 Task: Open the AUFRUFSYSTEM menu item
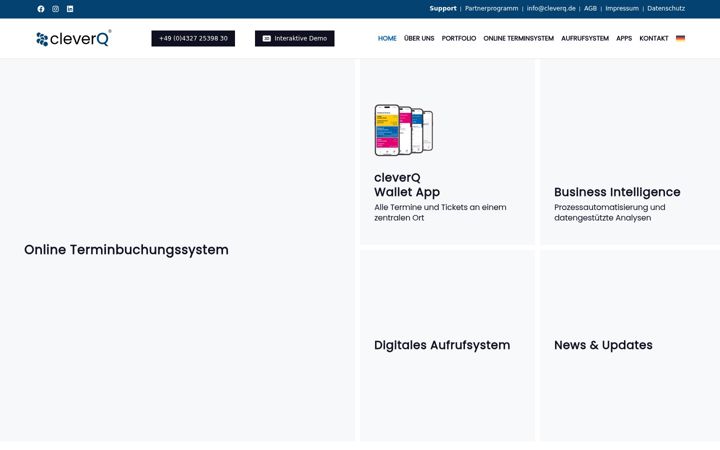click(x=585, y=39)
